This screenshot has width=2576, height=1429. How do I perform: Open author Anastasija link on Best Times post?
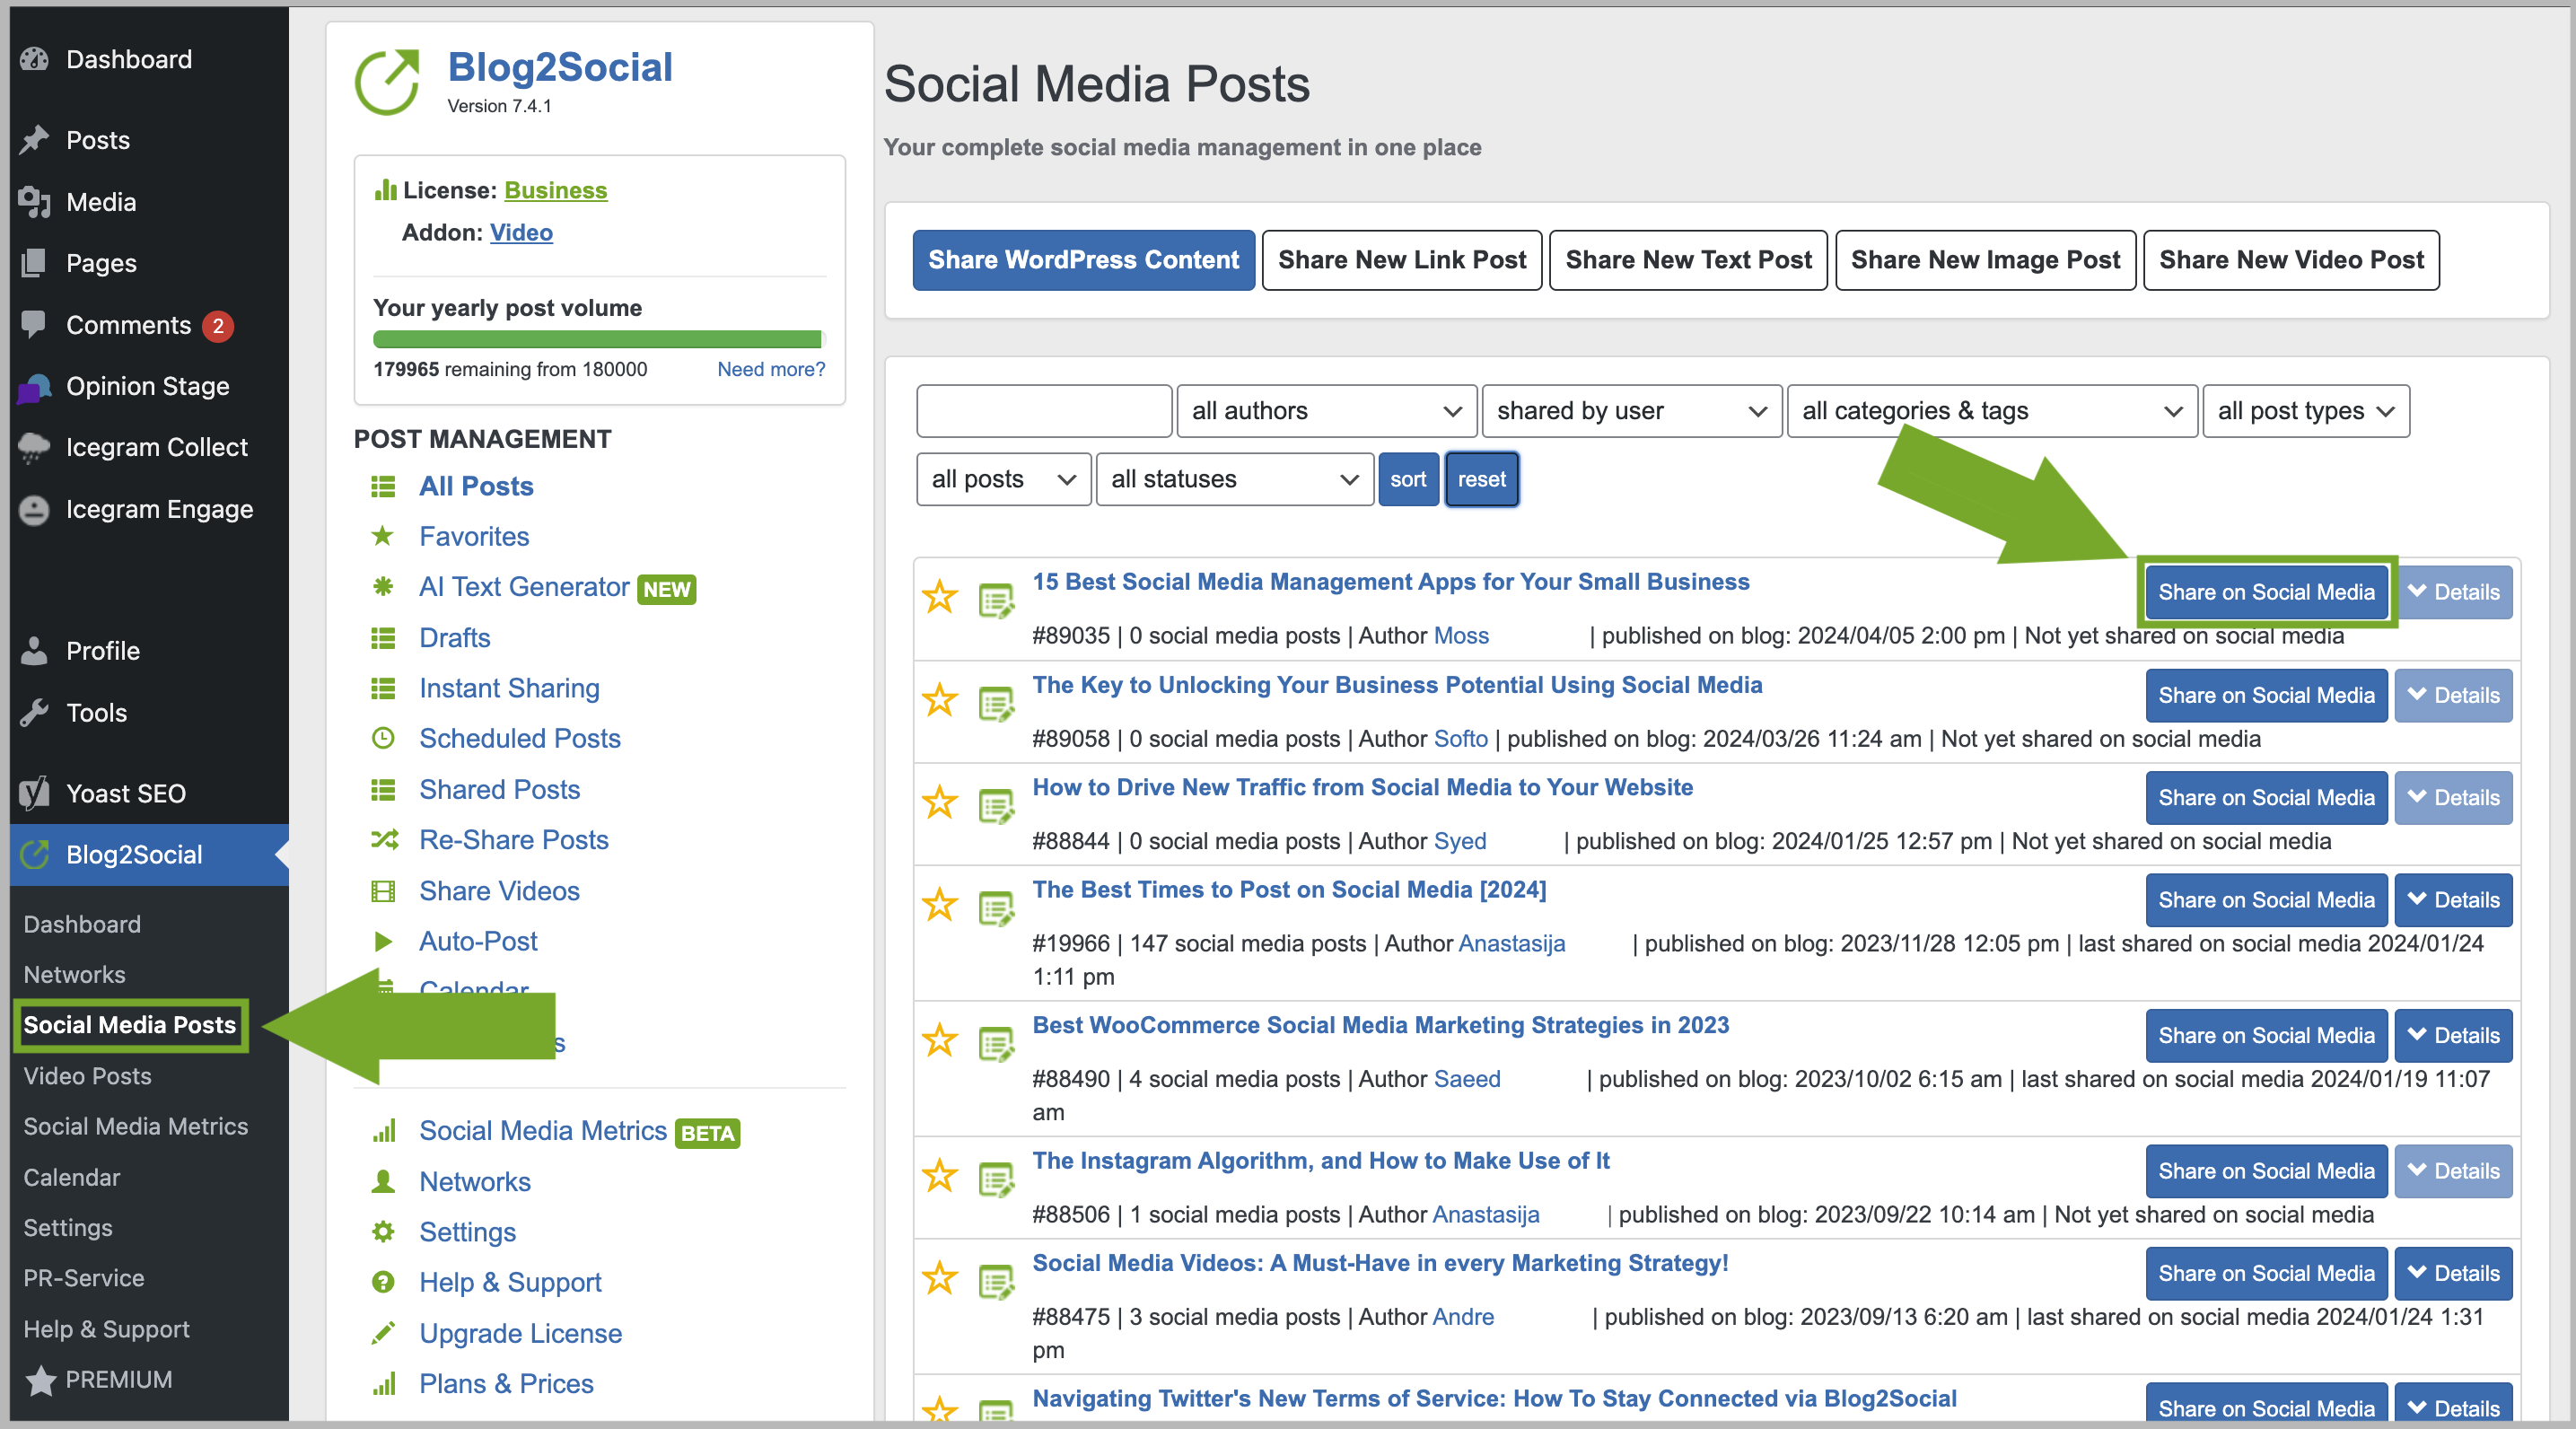[1511, 943]
